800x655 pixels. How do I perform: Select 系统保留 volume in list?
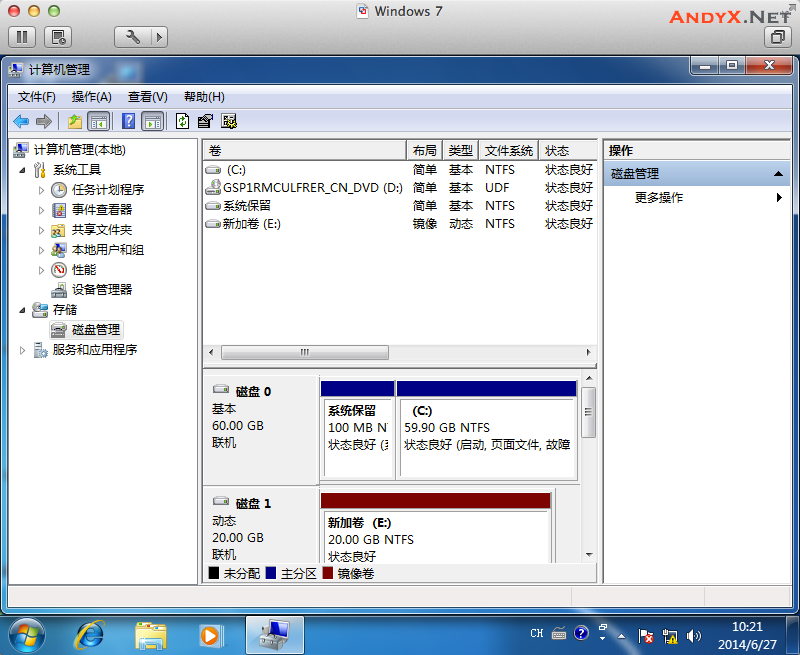pyautogui.click(x=399, y=206)
